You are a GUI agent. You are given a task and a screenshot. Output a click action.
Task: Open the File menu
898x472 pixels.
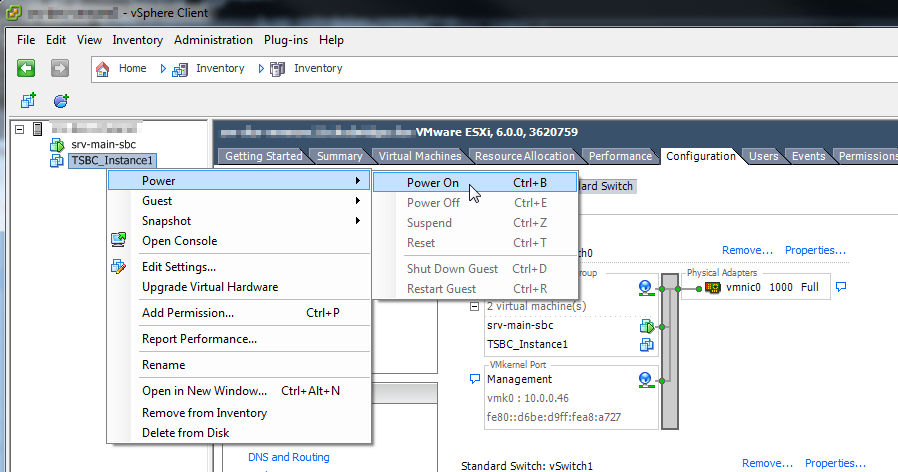pyautogui.click(x=26, y=40)
